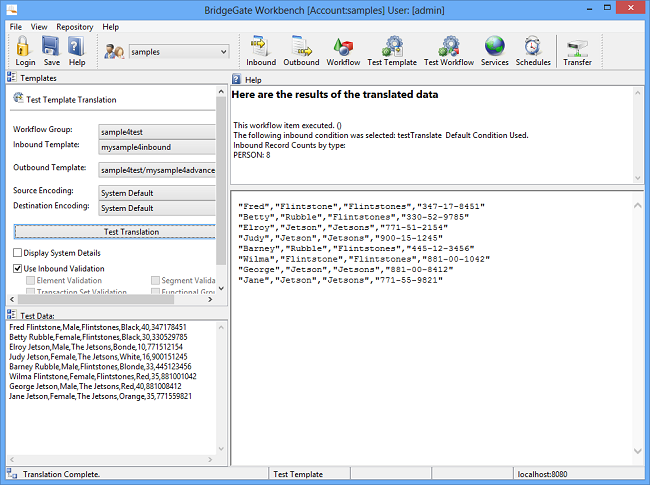This screenshot has width=650, height=485.
Task: Click the George Jetson test data line
Action: point(95,386)
